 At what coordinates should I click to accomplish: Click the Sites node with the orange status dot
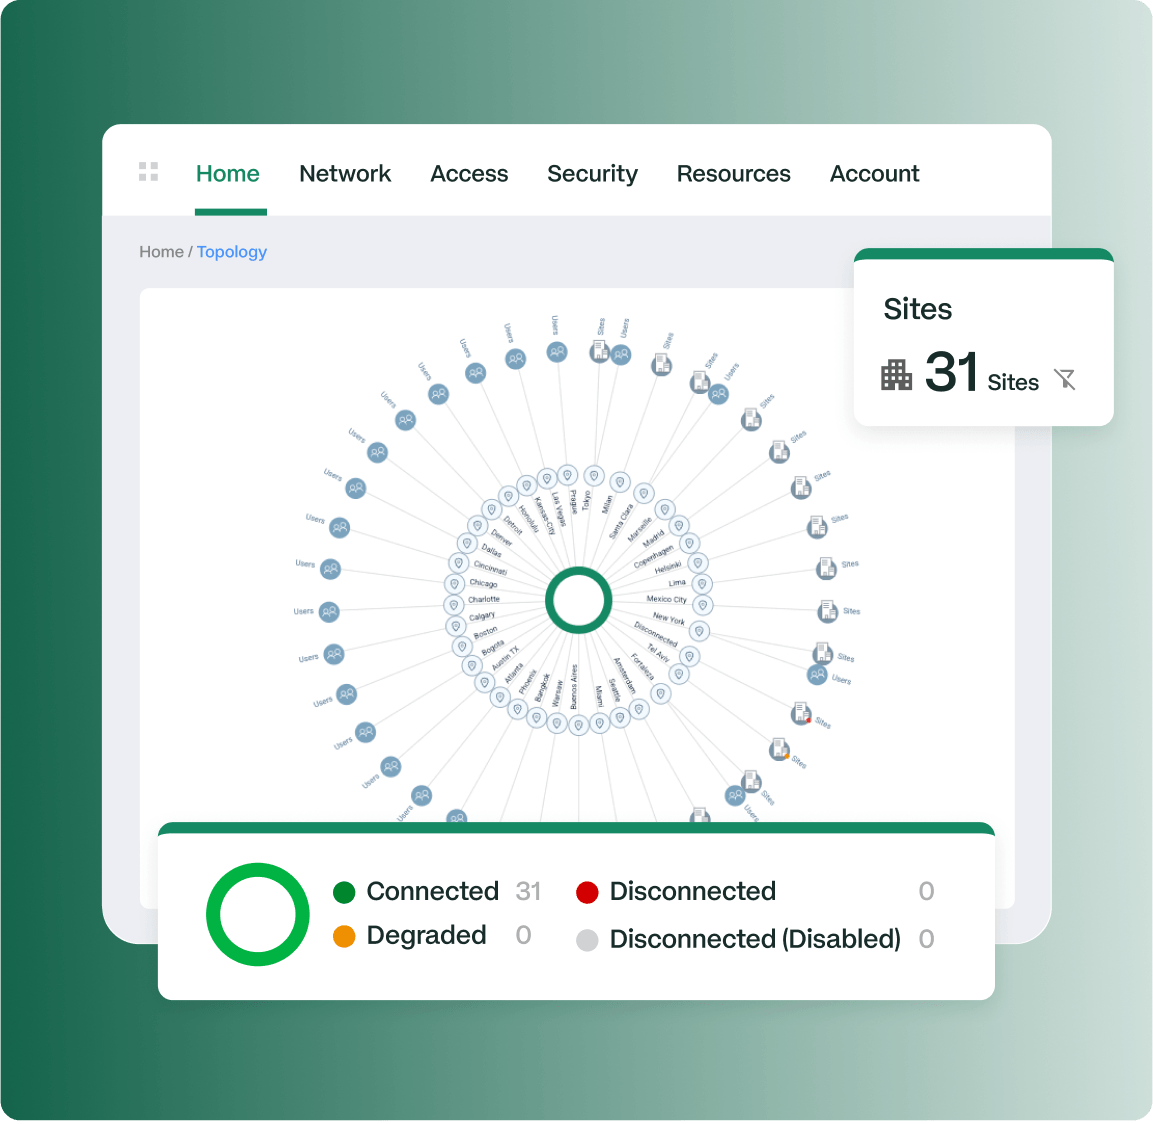pyautogui.click(x=779, y=748)
